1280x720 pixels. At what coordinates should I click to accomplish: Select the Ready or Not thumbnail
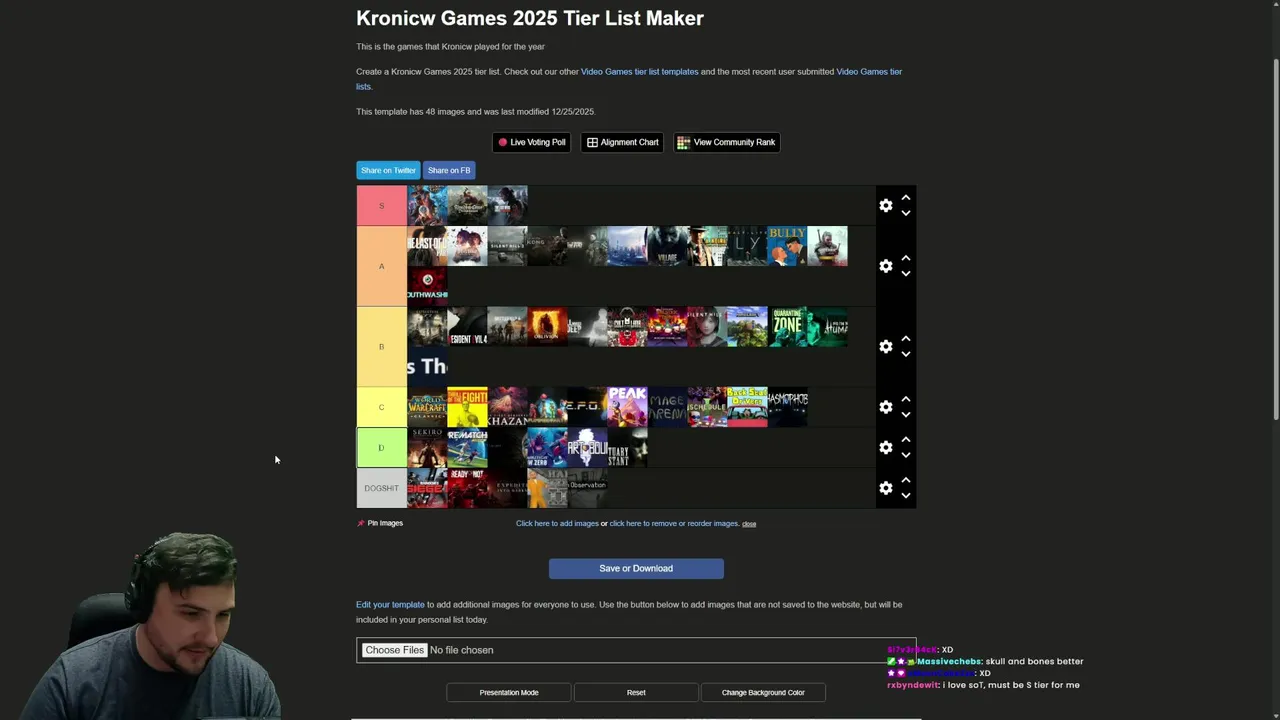click(467, 488)
